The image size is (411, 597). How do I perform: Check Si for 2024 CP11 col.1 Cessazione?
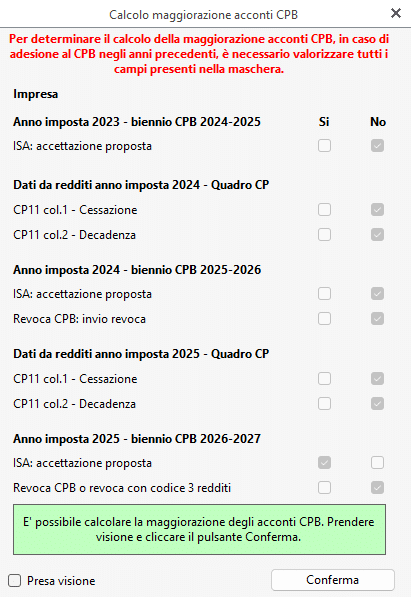point(325,209)
